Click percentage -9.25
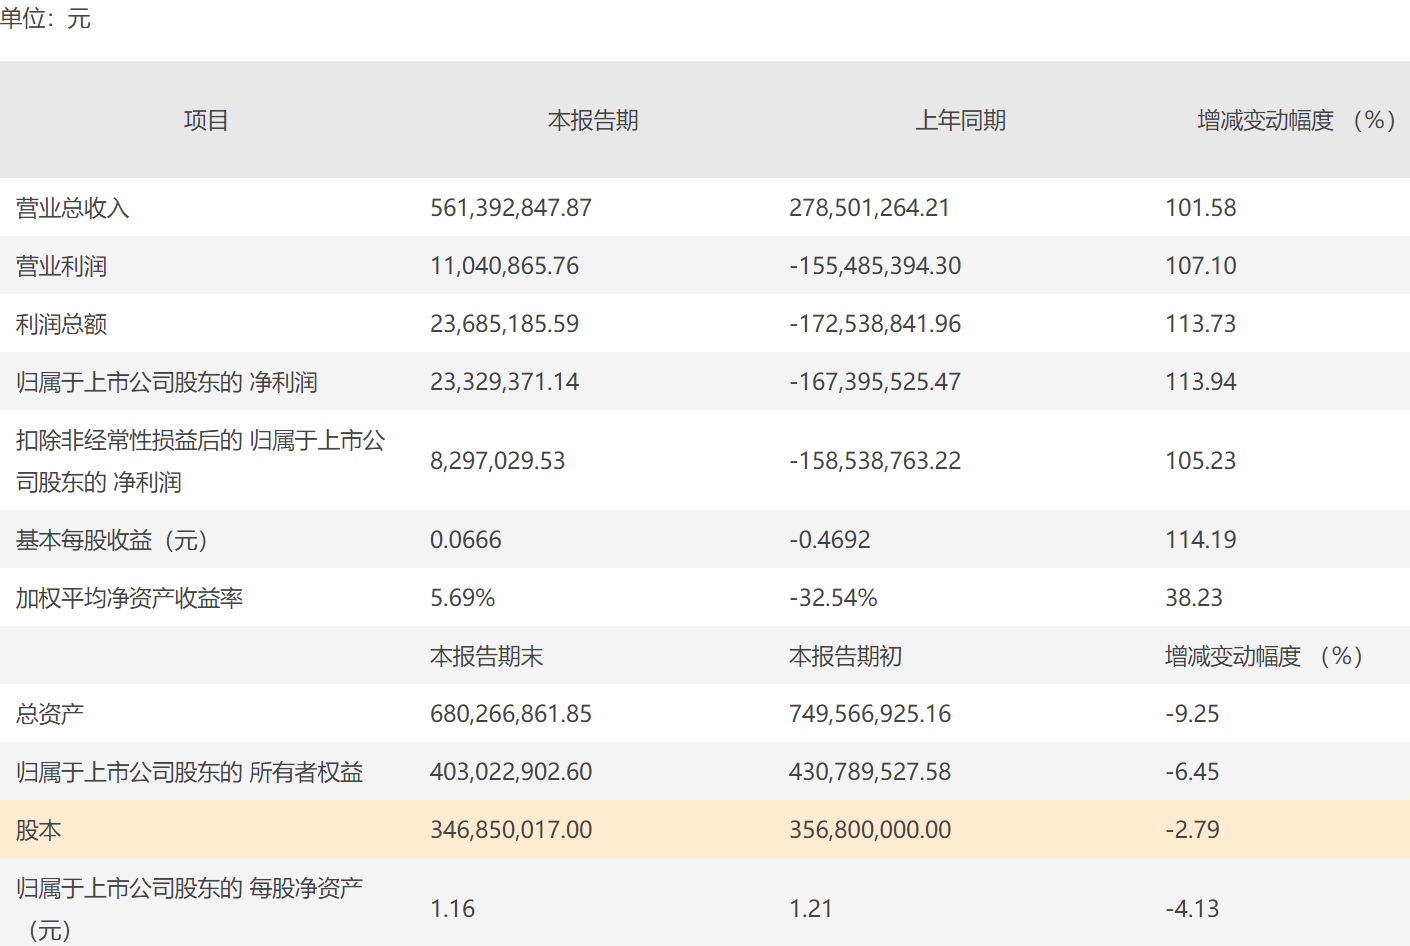The width and height of the screenshot is (1410, 946). click(1192, 714)
